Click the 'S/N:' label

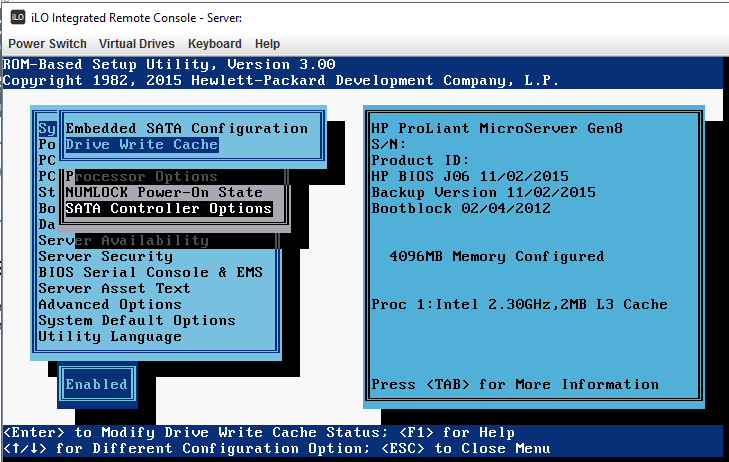point(389,145)
